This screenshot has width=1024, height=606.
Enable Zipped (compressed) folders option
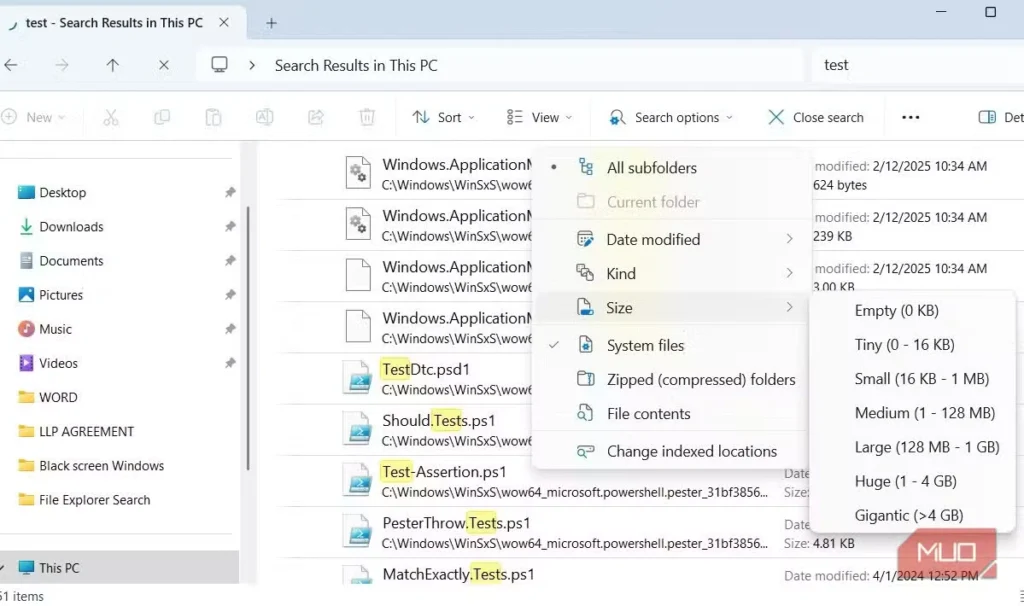700,379
